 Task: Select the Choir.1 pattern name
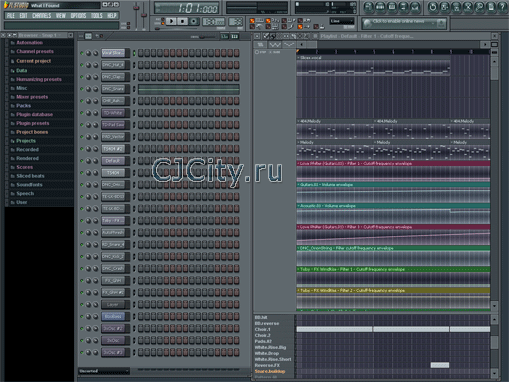coord(263,329)
